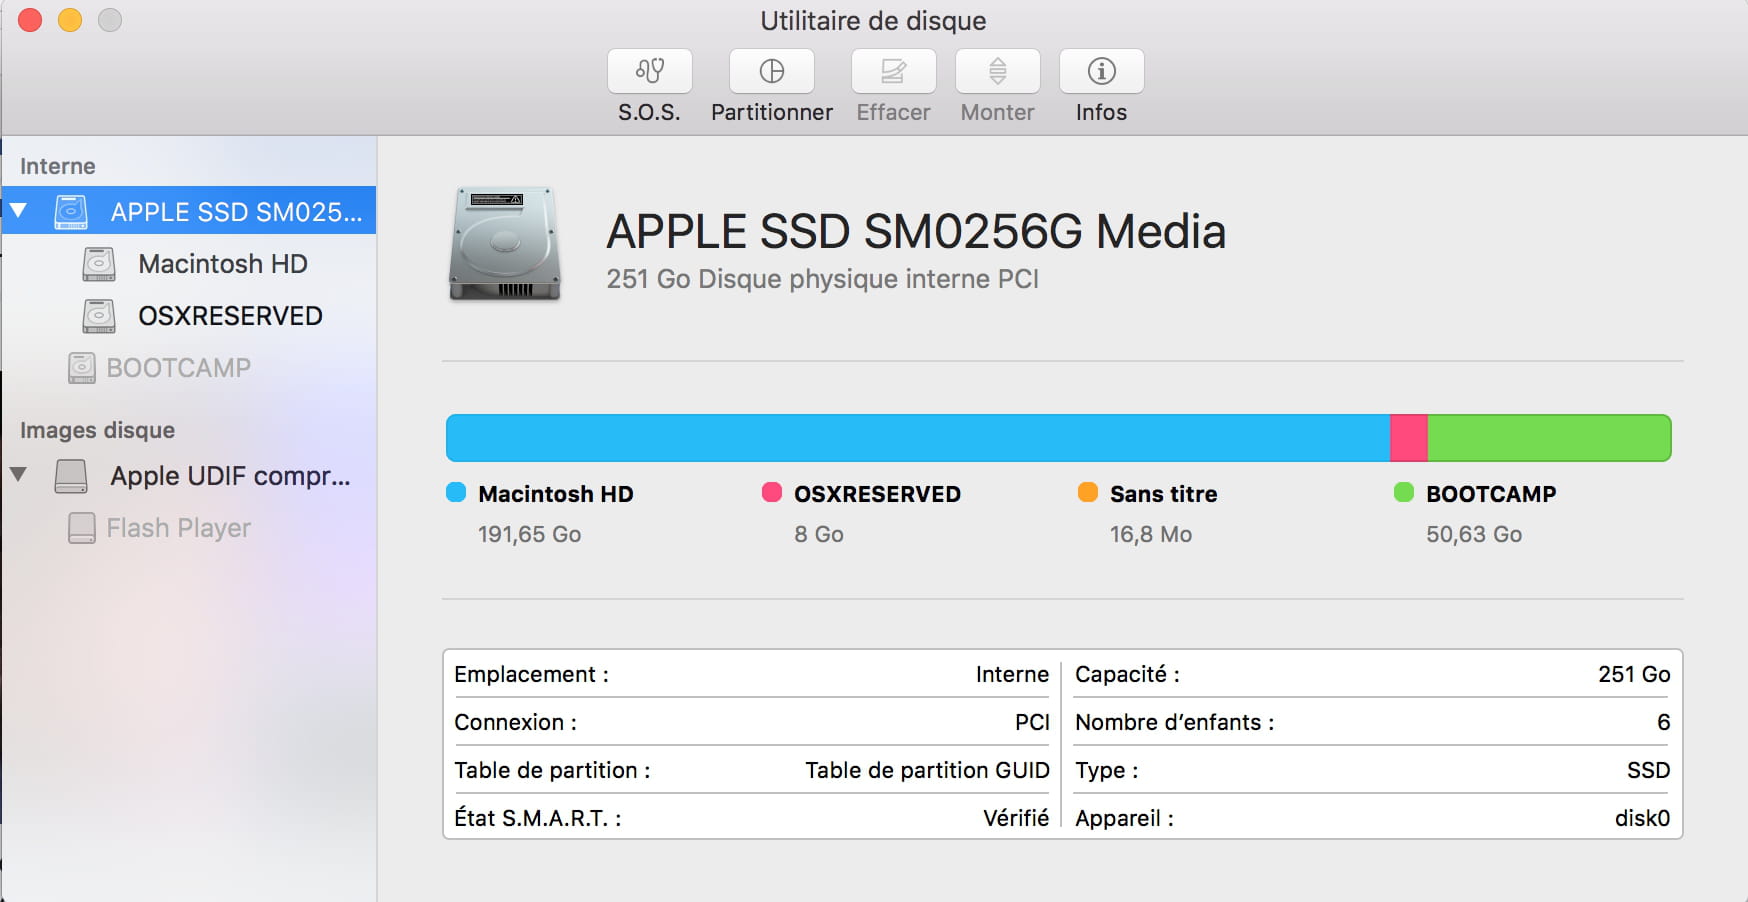Click the BOOTCAMP legend label

1491,494
